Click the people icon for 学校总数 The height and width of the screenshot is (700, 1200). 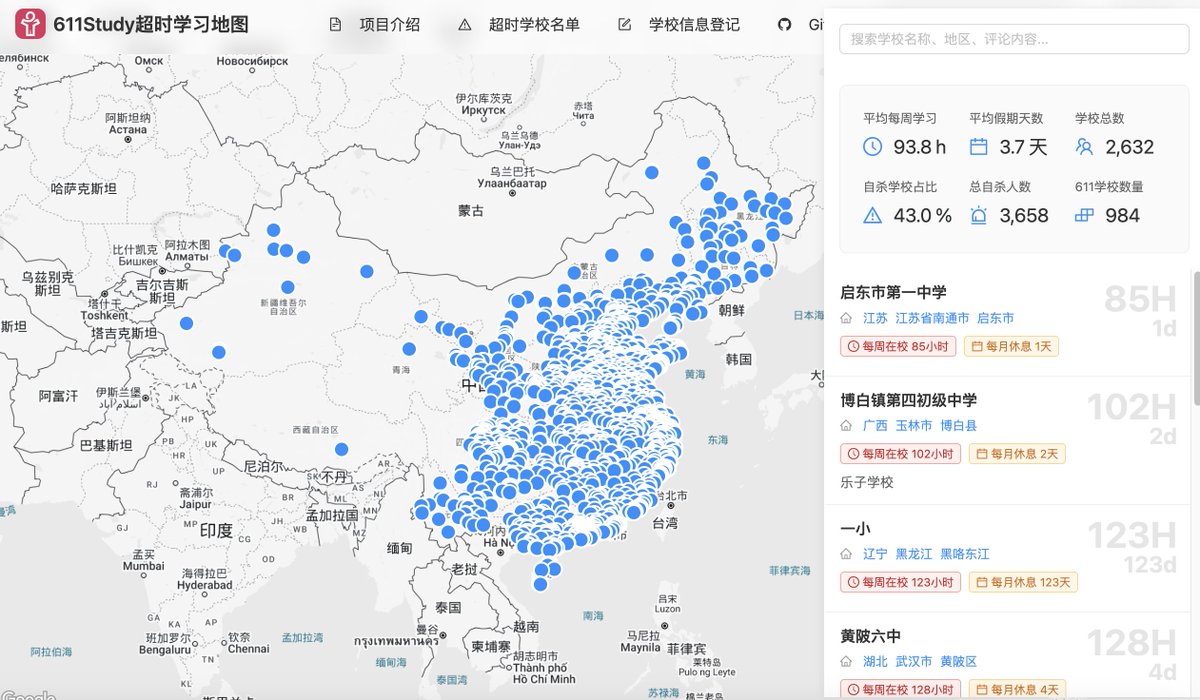coord(1085,147)
